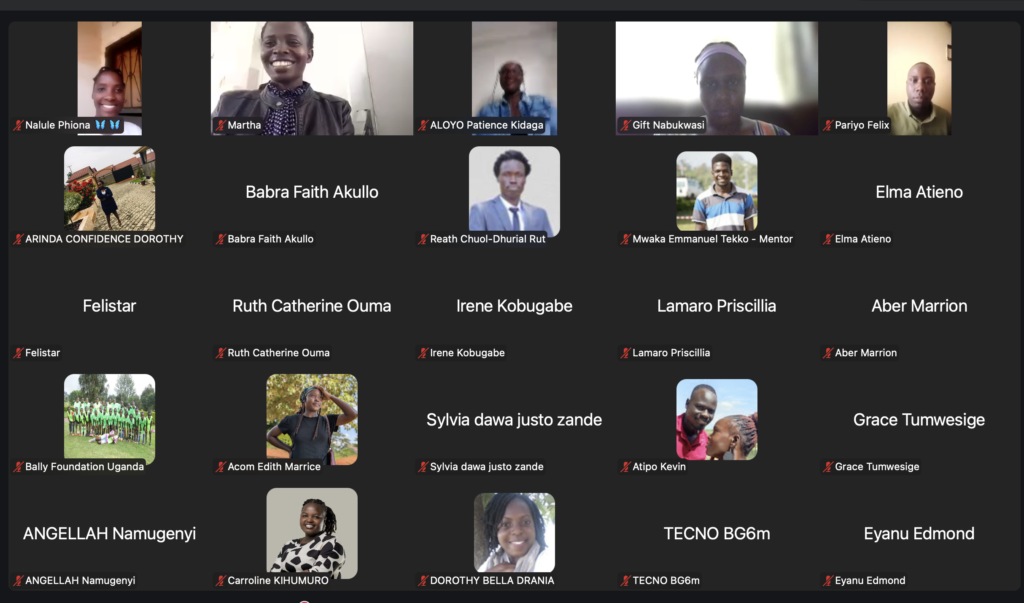The height and width of the screenshot is (603, 1024).
Task: Select ALOYO Patience Kidaga's video feed
Action: (515, 78)
